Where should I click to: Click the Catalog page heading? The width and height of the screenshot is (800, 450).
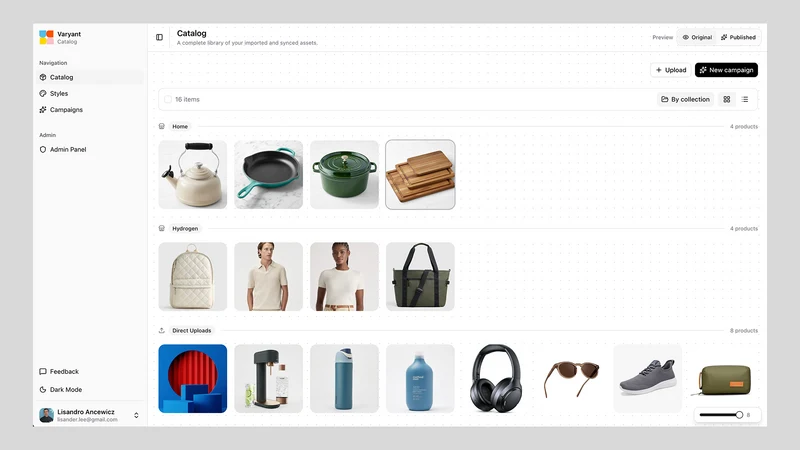pos(191,33)
